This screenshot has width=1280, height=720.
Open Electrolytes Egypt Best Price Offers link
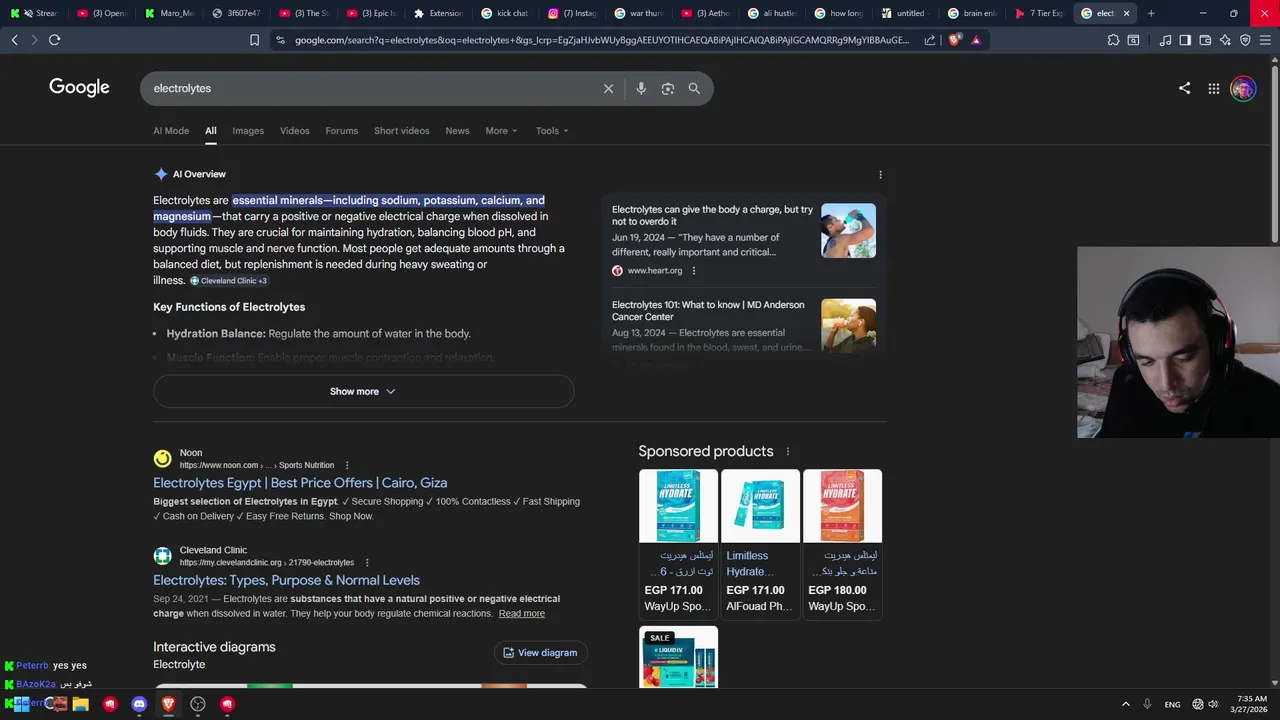[x=300, y=483]
